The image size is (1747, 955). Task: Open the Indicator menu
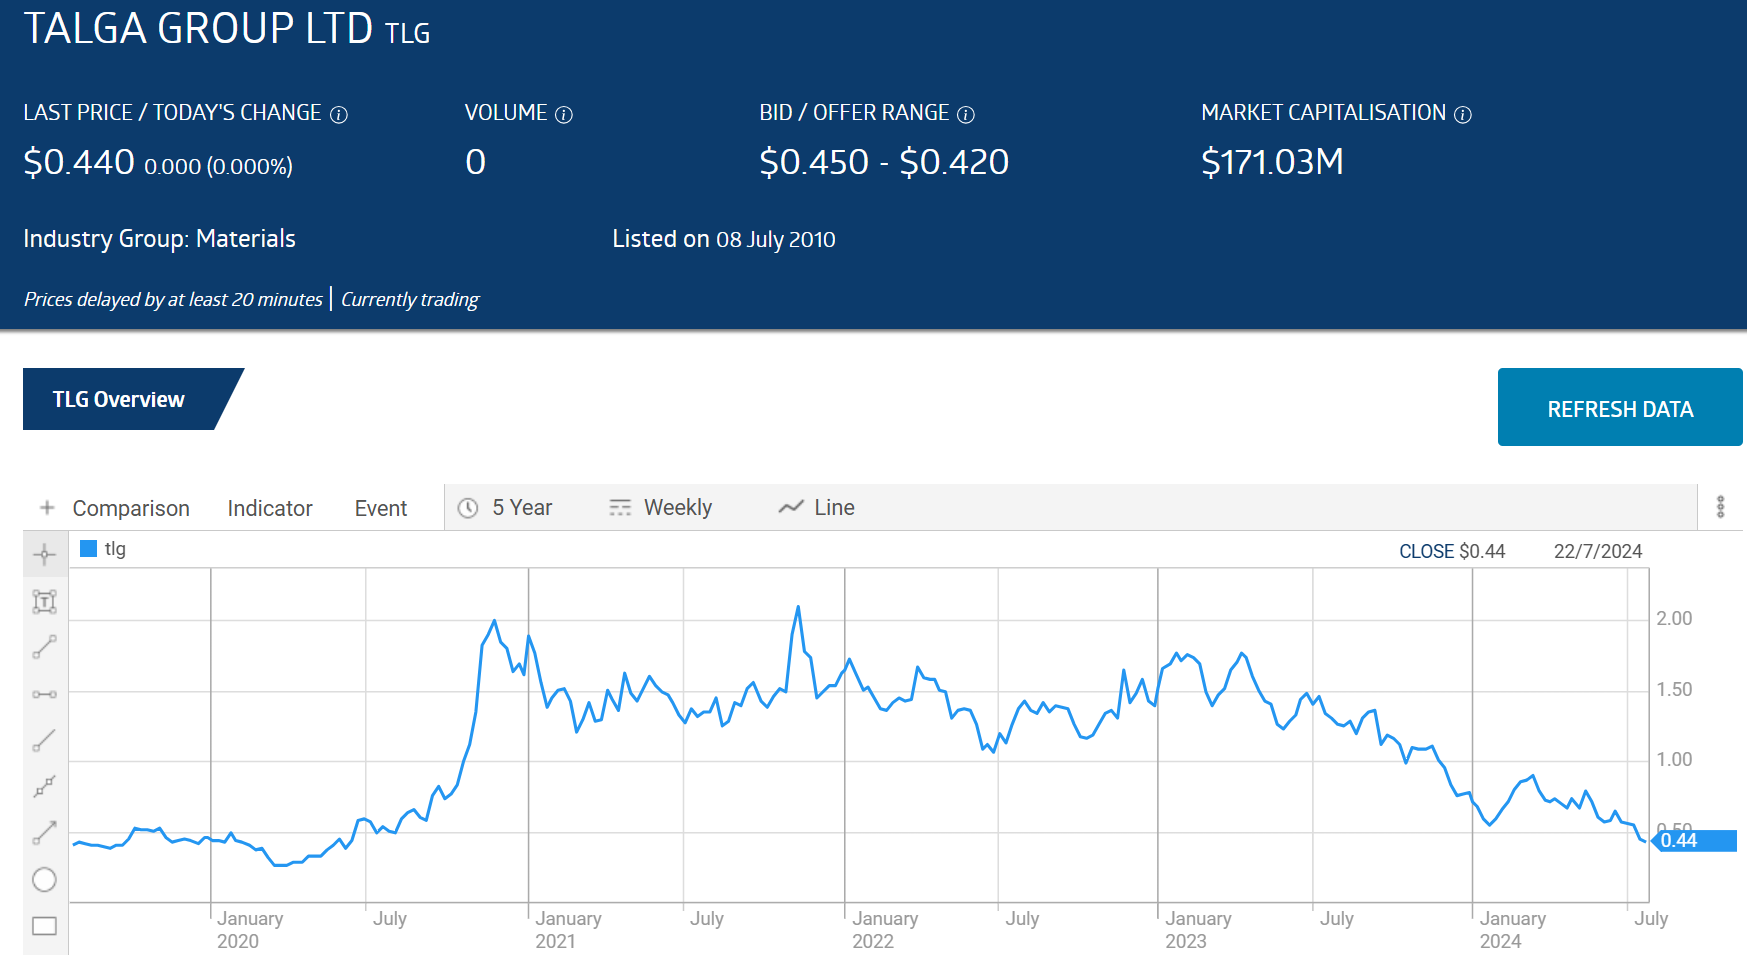pos(270,508)
